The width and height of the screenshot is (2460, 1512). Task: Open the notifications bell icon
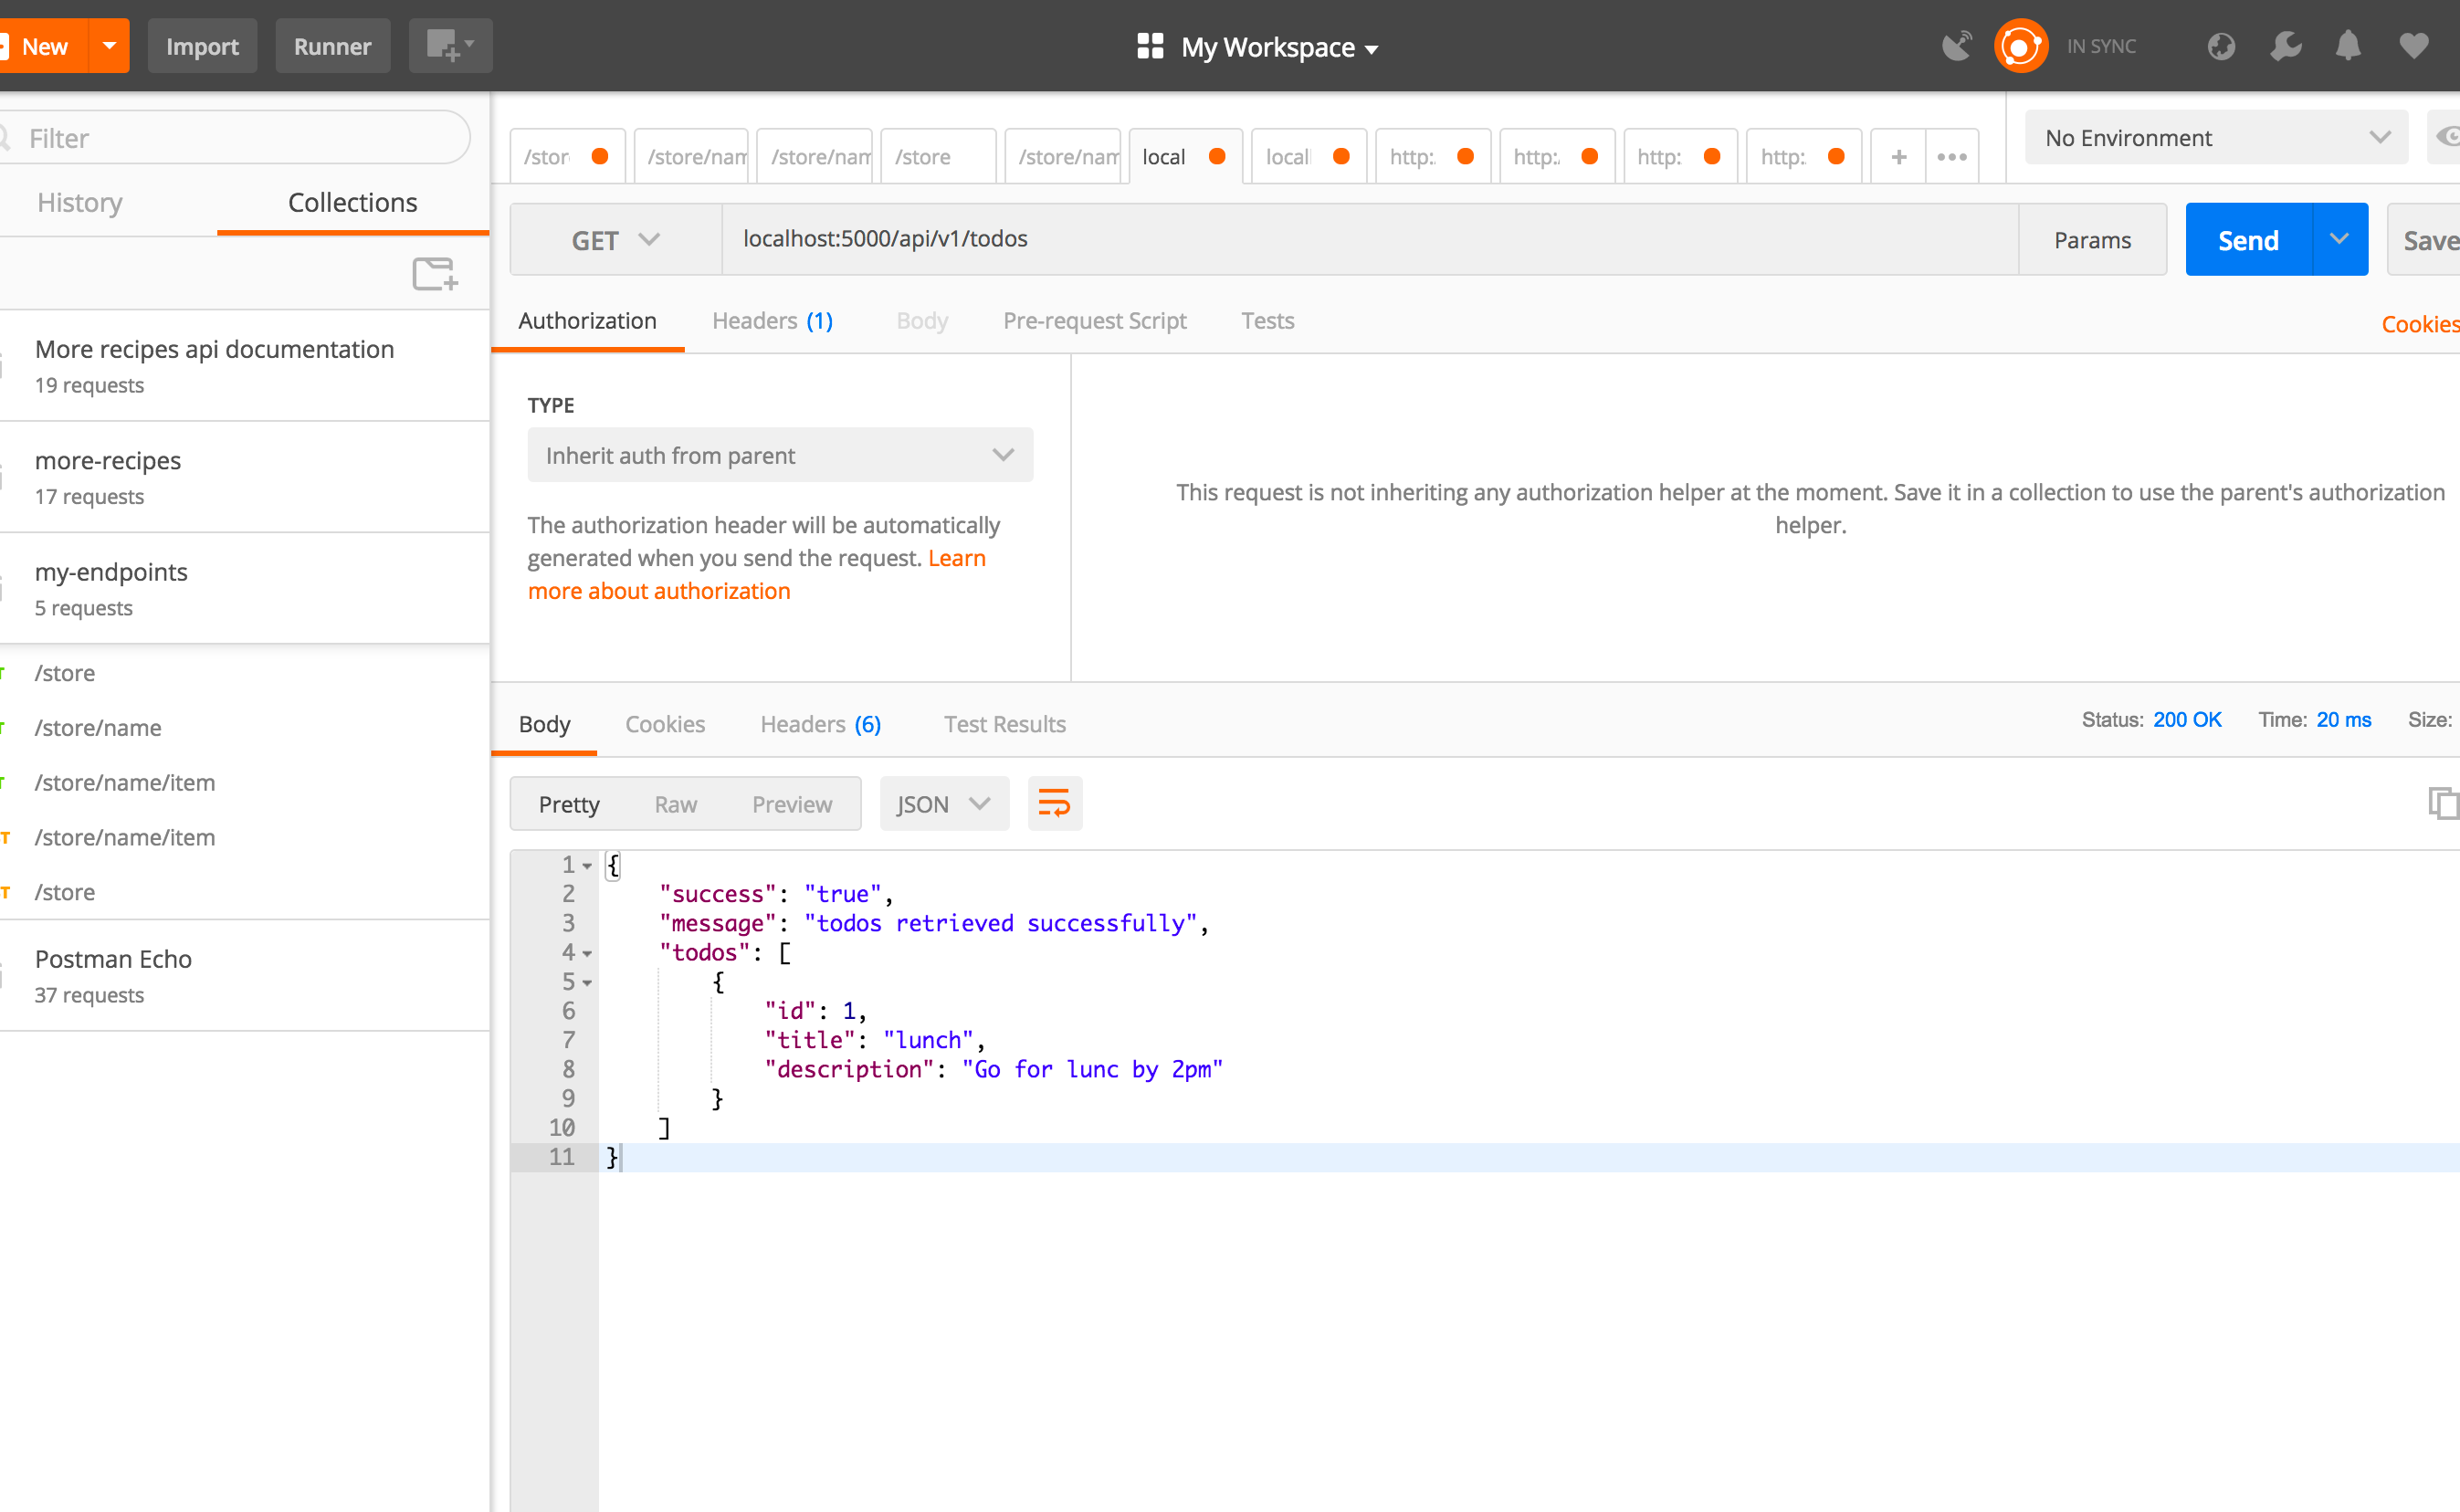2348,46
